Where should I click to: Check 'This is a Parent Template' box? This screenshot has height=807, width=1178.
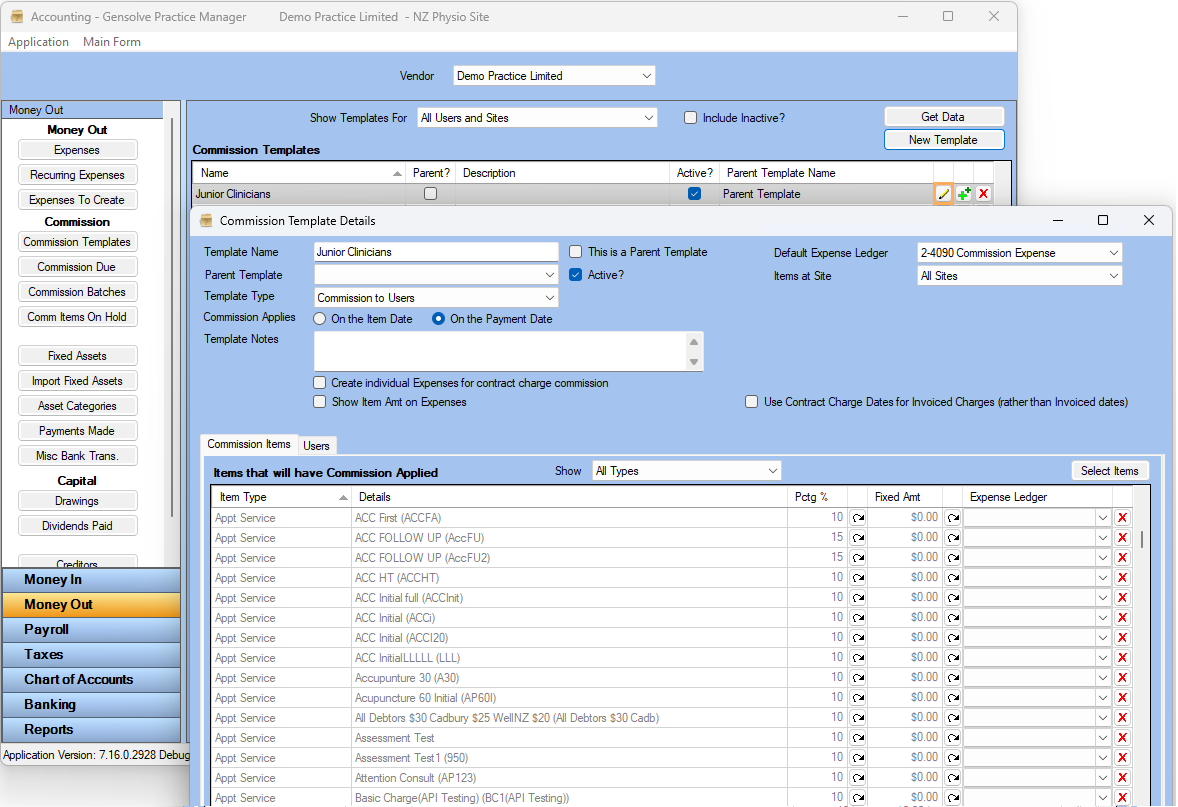pyautogui.click(x=576, y=252)
